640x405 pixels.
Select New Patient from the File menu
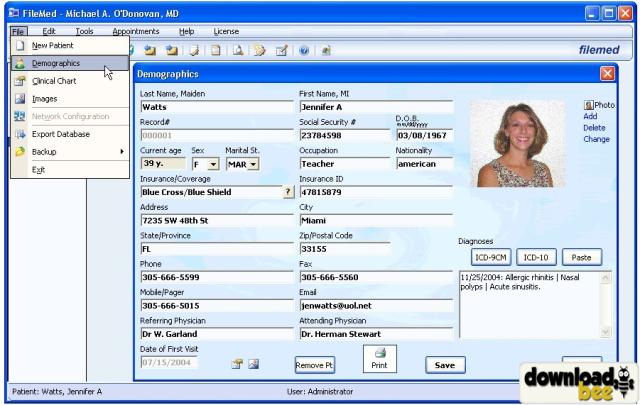point(54,46)
